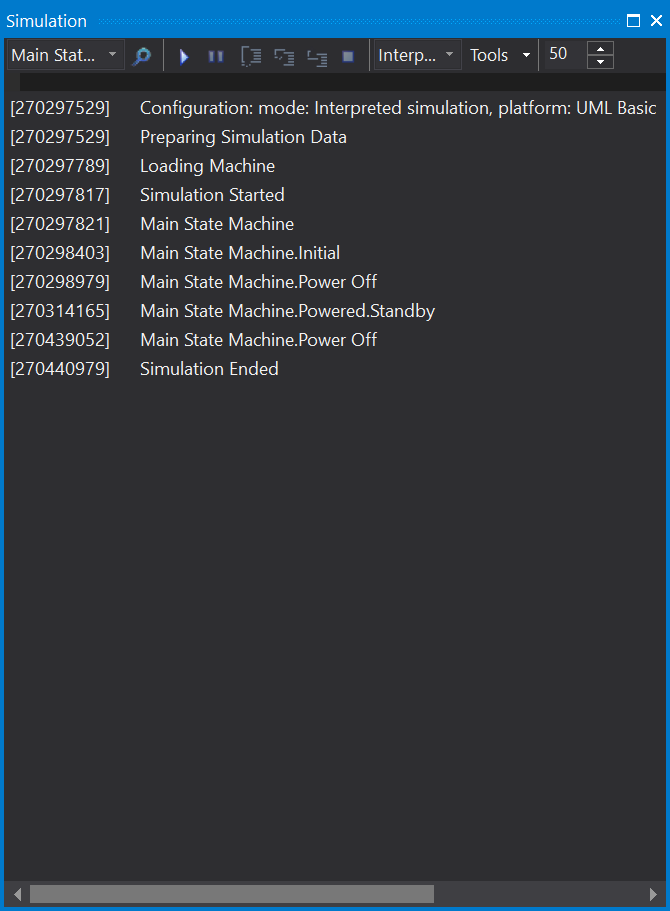The image size is (670, 911).
Task: Click the window float icon in the title bar
Action: coord(633,20)
